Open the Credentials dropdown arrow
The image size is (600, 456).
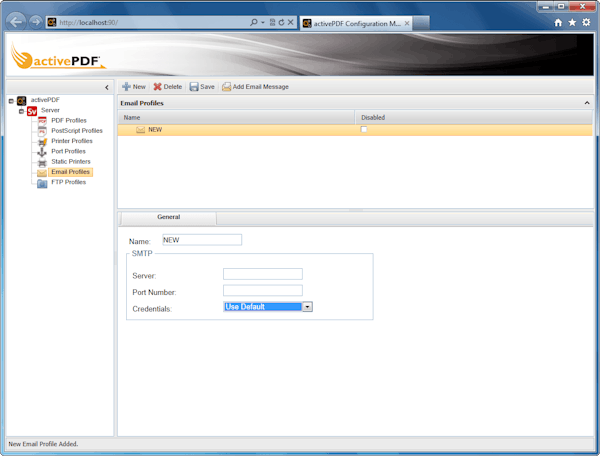307,307
